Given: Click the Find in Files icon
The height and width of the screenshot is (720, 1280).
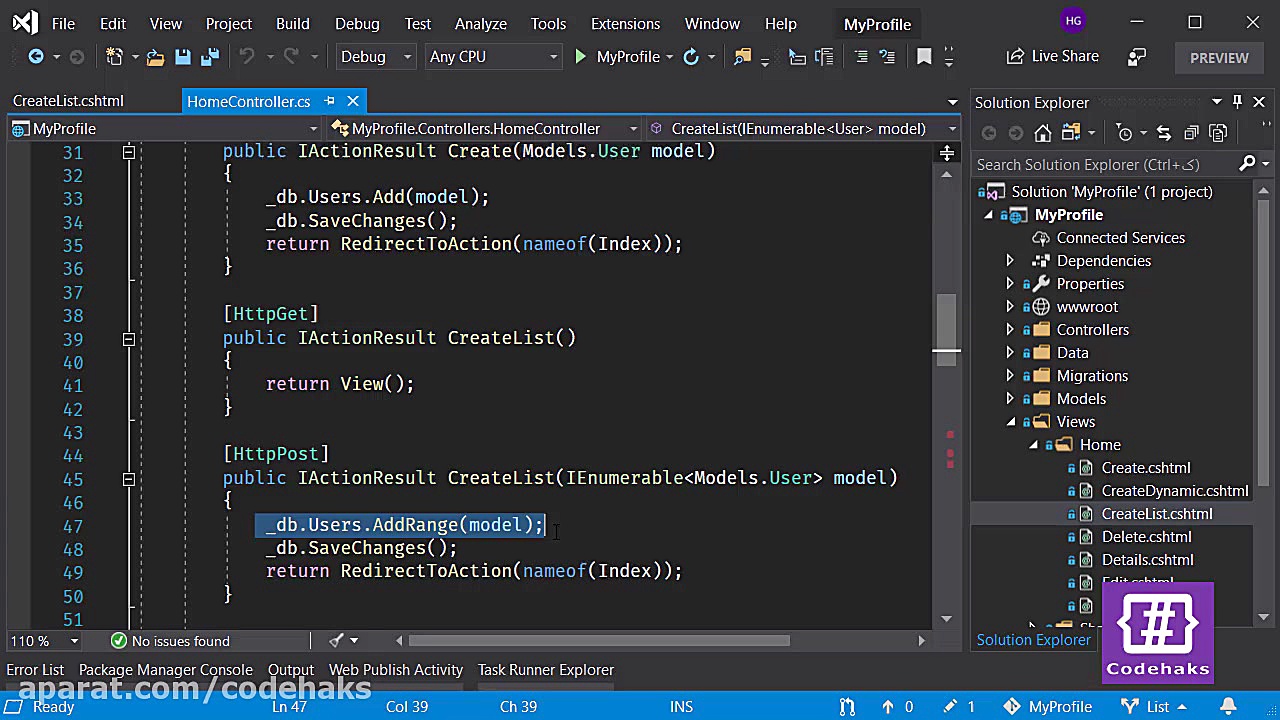Looking at the screenshot, I should [742, 57].
